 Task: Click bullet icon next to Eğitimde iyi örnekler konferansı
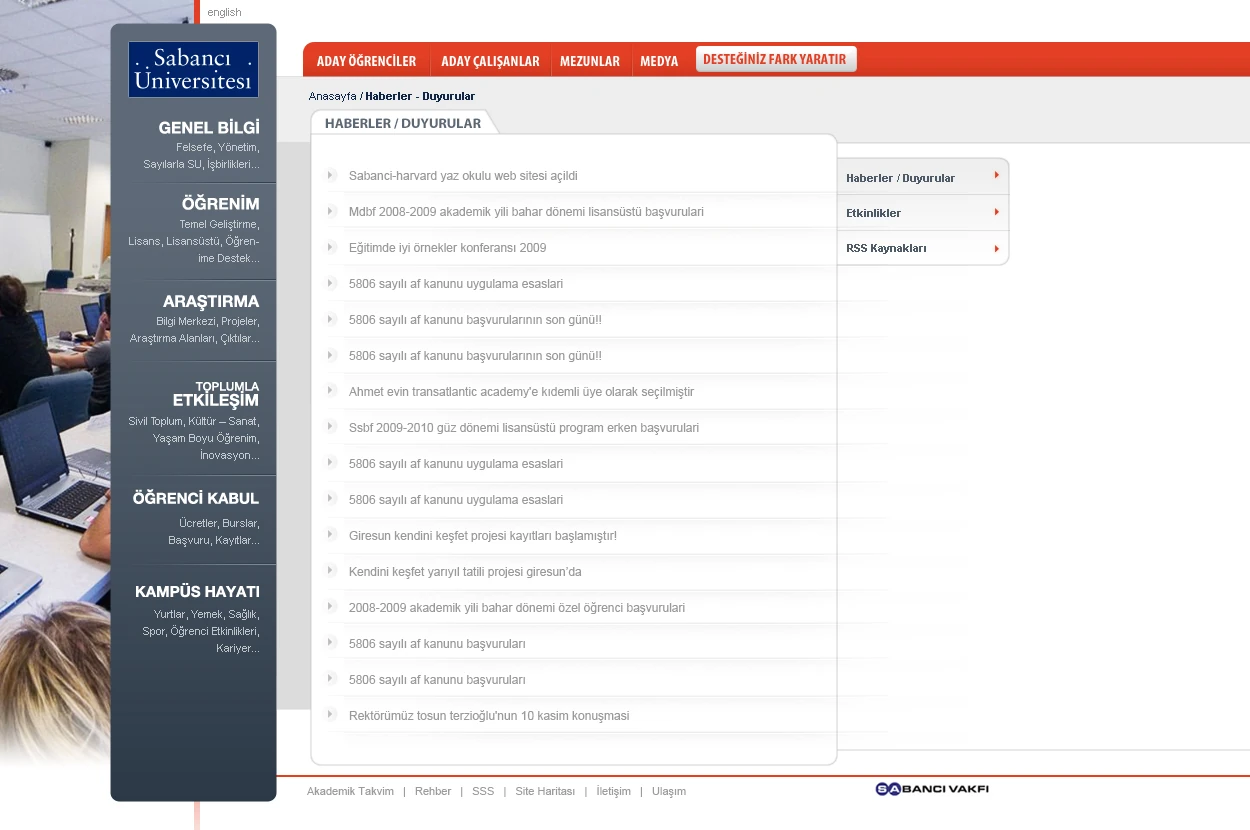click(x=331, y=247)
